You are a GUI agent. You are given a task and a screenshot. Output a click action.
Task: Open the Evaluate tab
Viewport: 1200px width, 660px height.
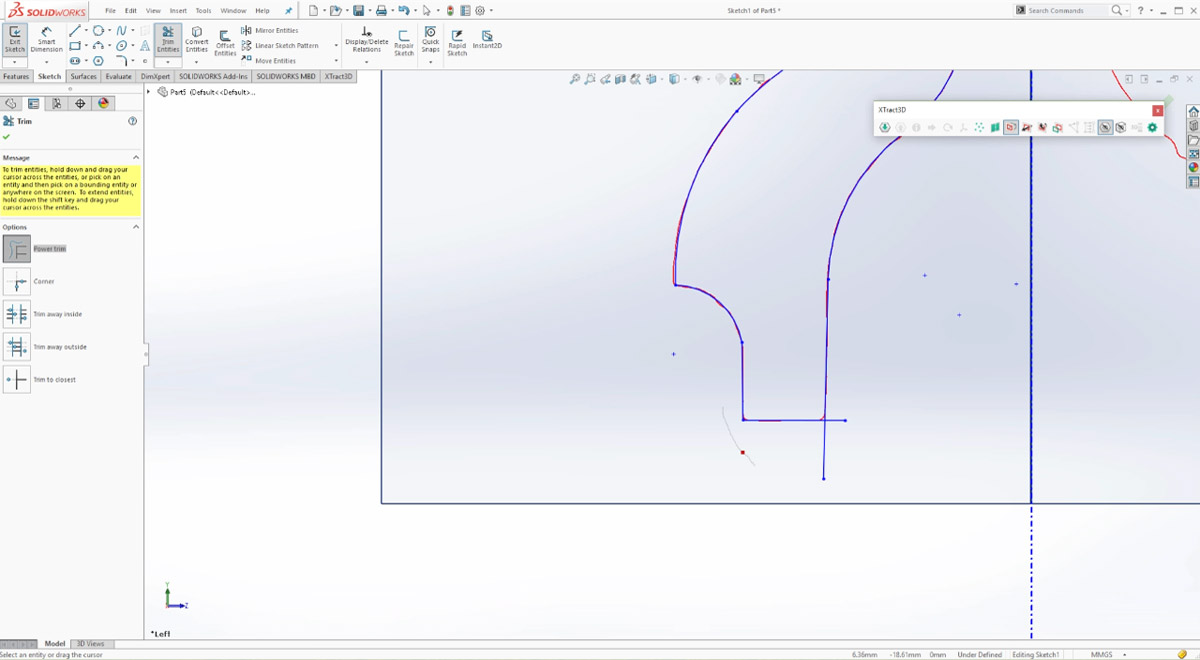(x=118, y=76)
